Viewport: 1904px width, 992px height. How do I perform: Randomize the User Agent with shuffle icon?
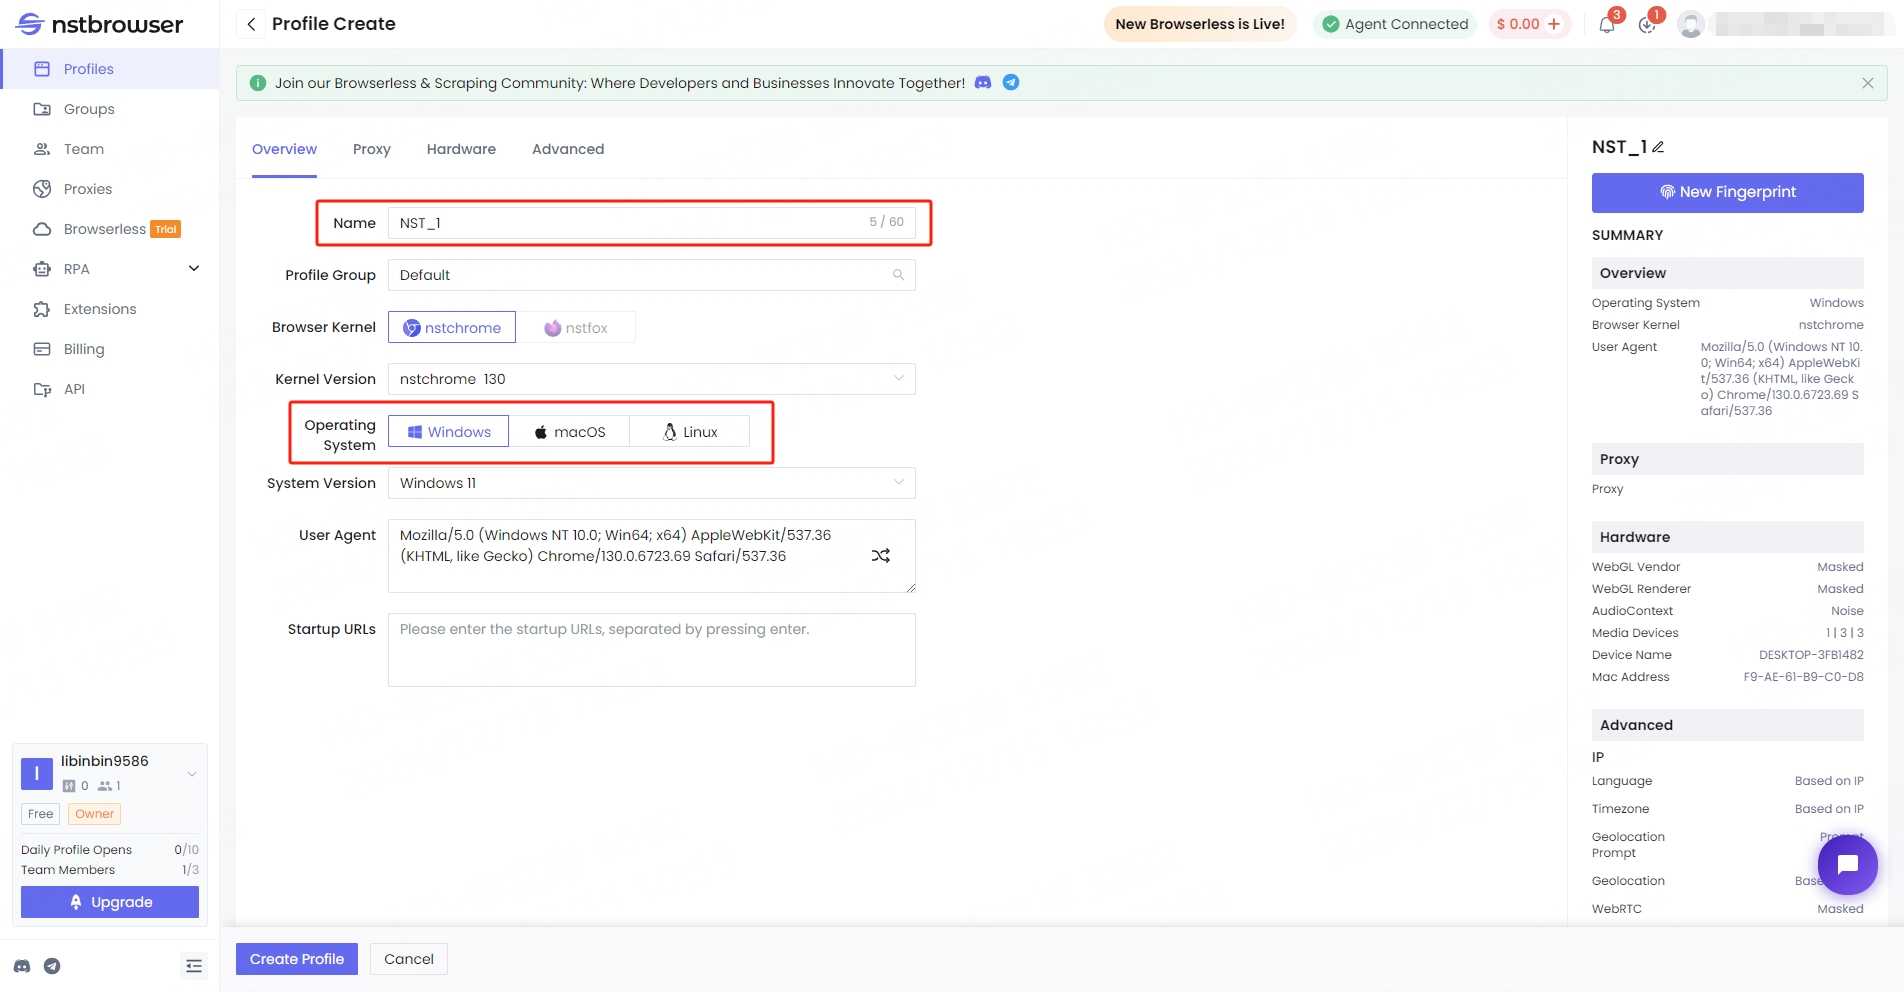[x=880, y=556]
